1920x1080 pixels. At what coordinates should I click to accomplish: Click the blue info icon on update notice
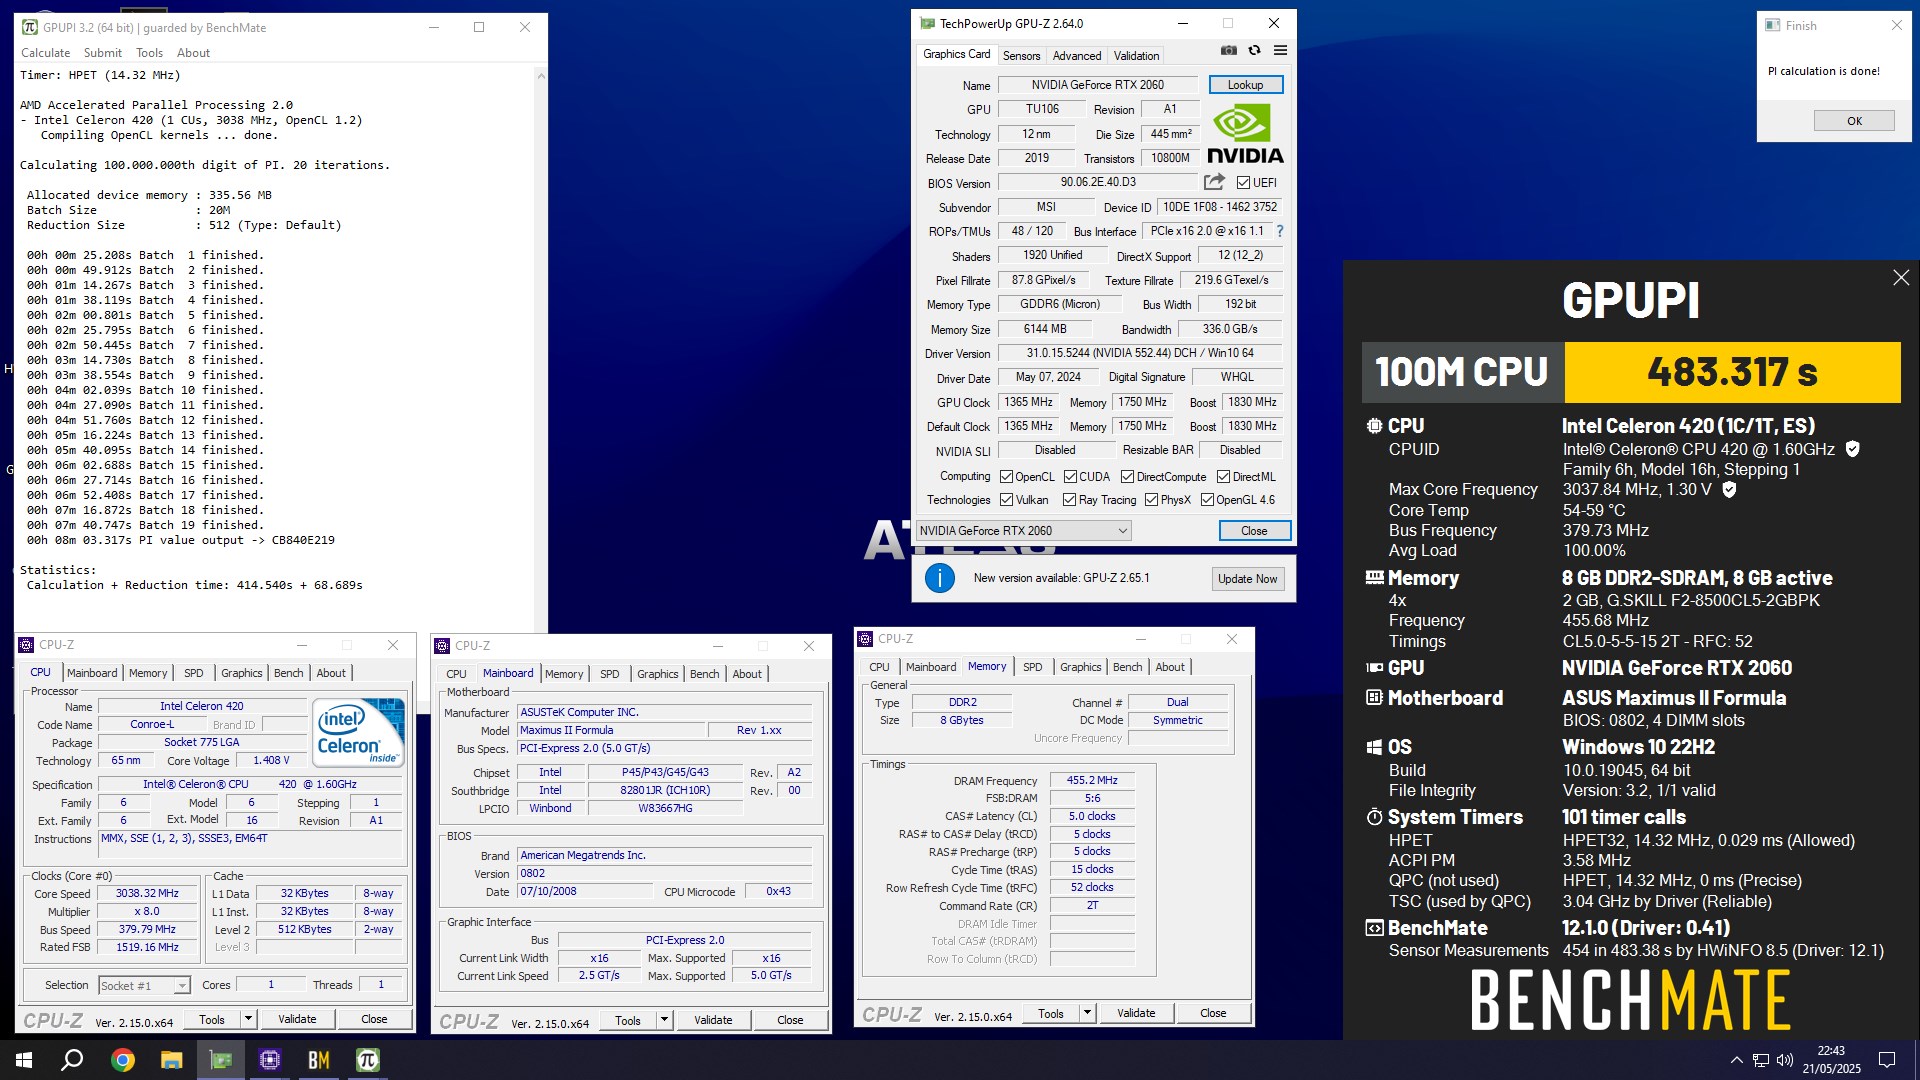coord(940,578)
